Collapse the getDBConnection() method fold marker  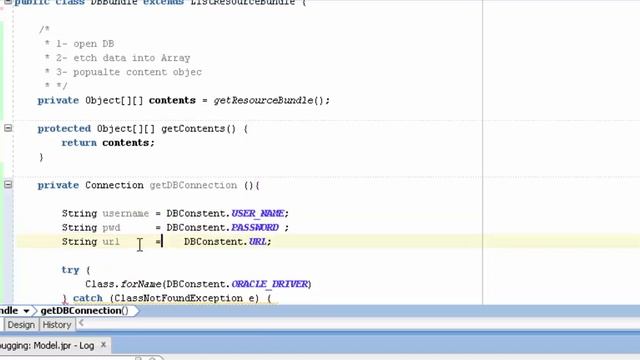click(x=8, y=184)
